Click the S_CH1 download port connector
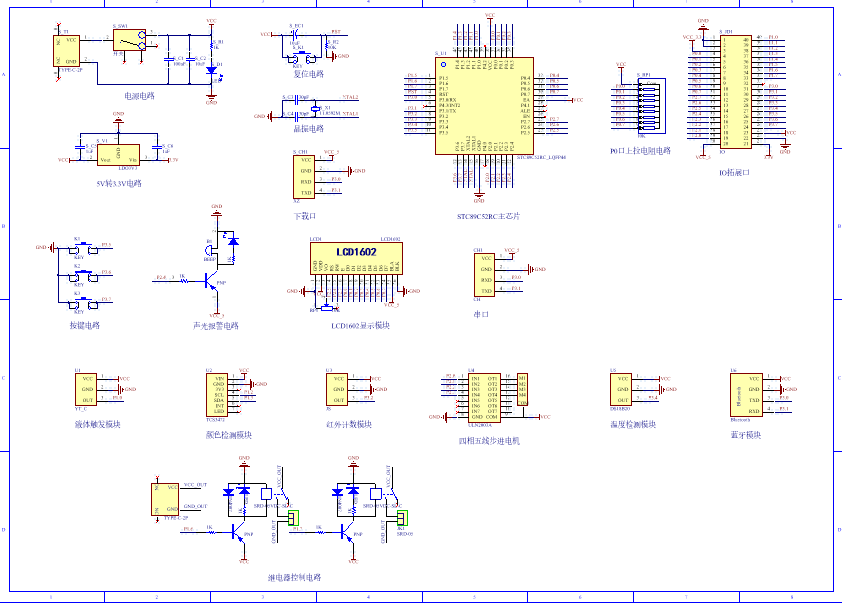The width and height of the screenshot is (842, 603). coord(304,177)
